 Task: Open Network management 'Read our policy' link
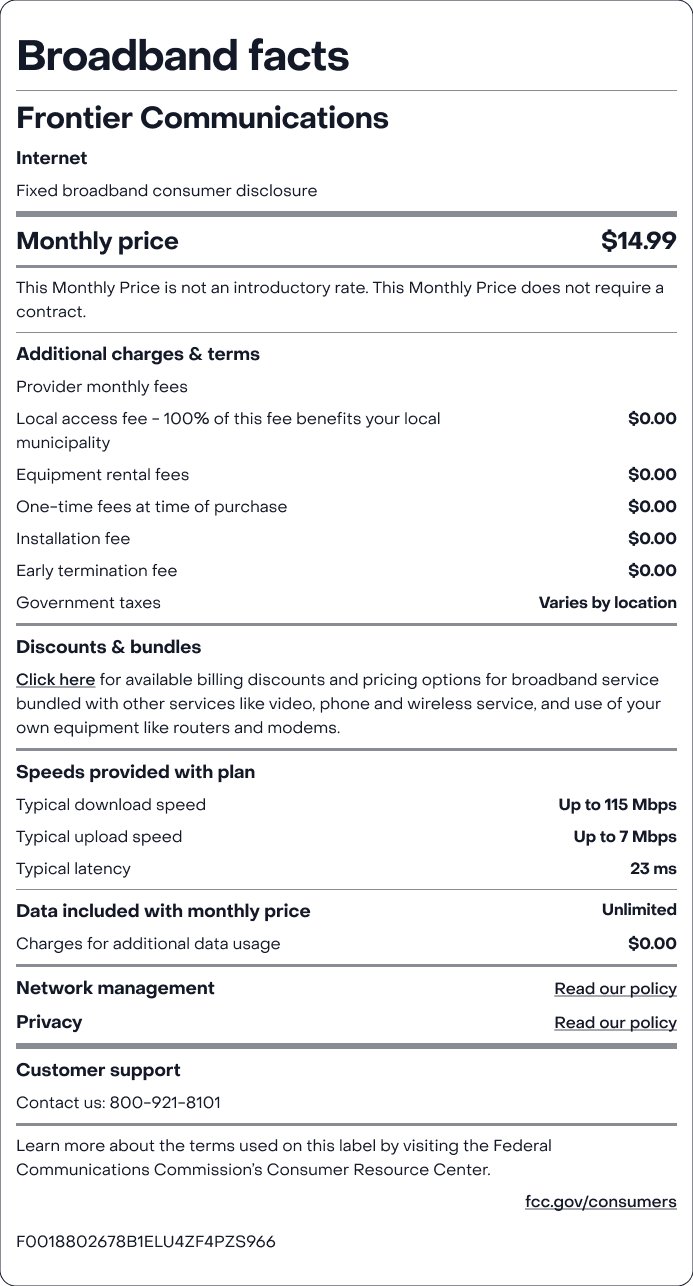point(615,989)
